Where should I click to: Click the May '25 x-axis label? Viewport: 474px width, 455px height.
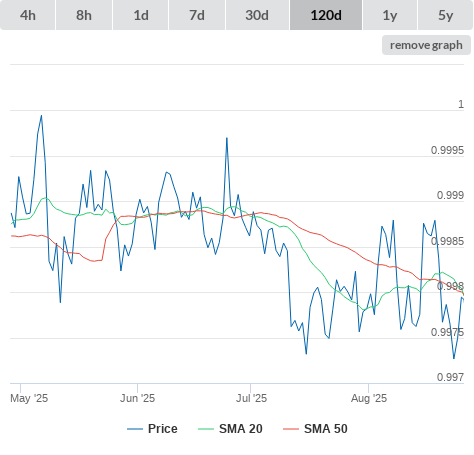coord(29,398)
